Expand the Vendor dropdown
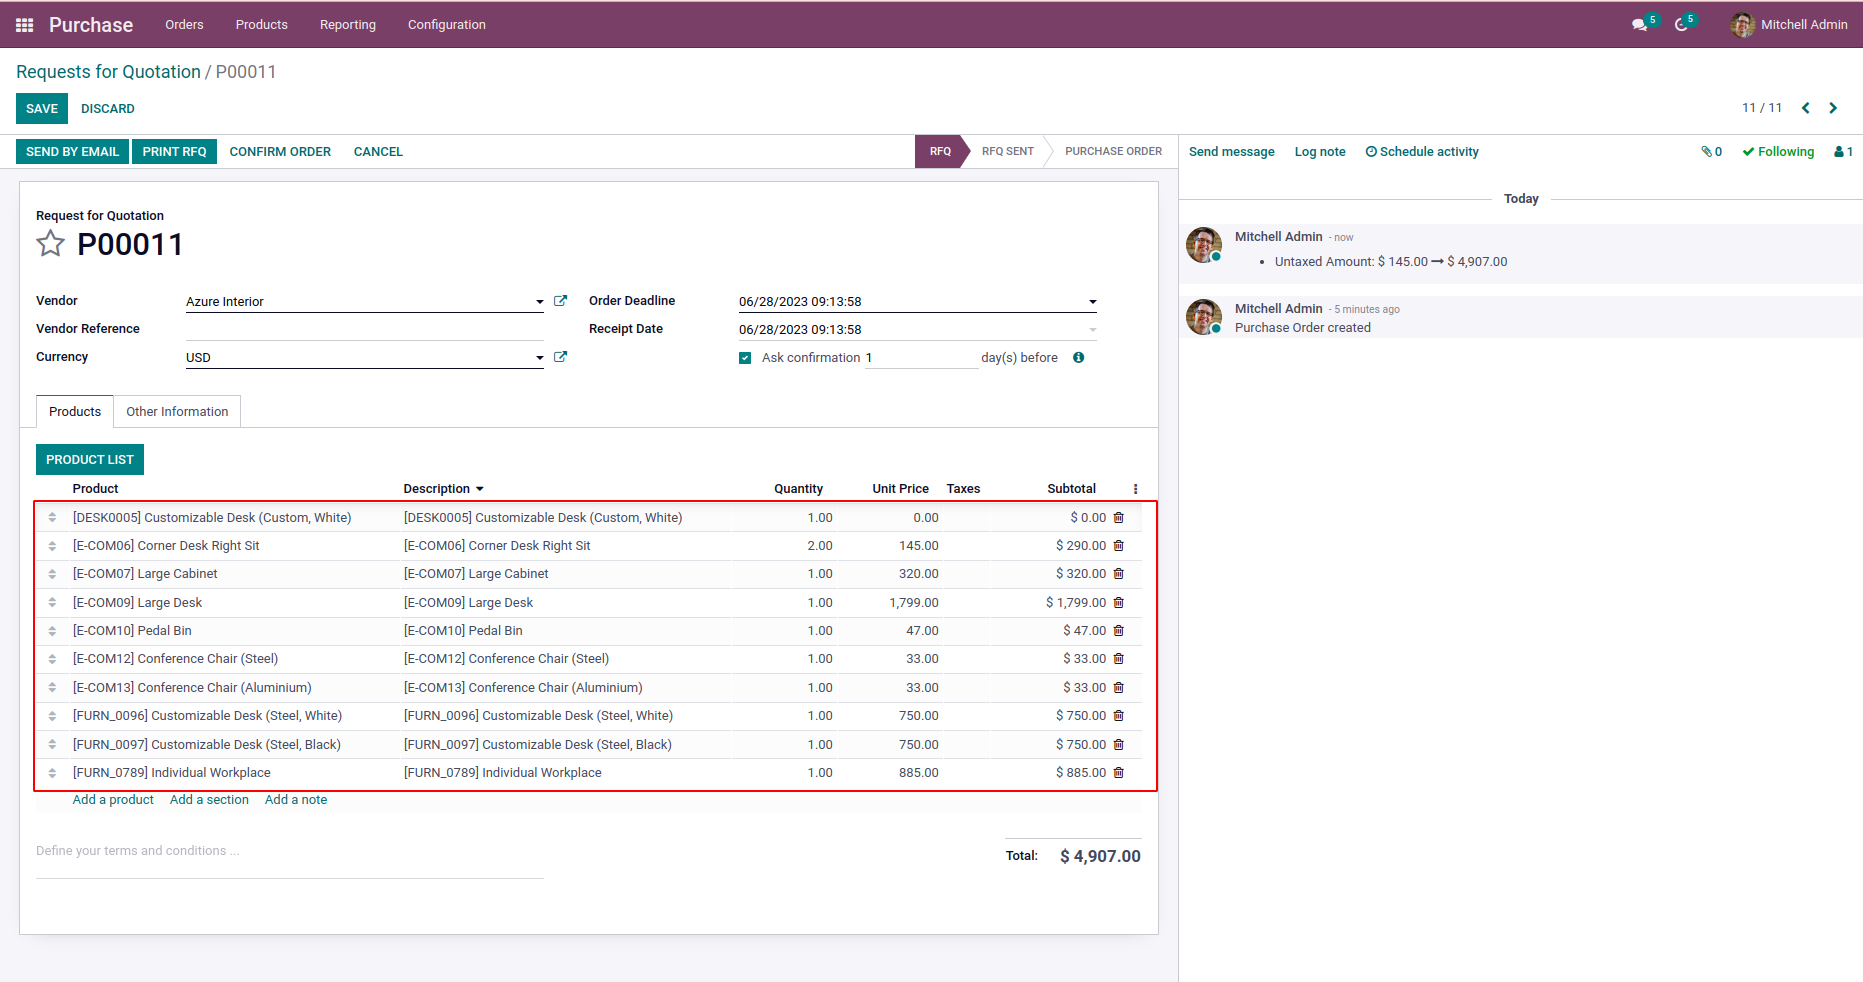This screenshot has width=1863, height=982. [539, 302]
